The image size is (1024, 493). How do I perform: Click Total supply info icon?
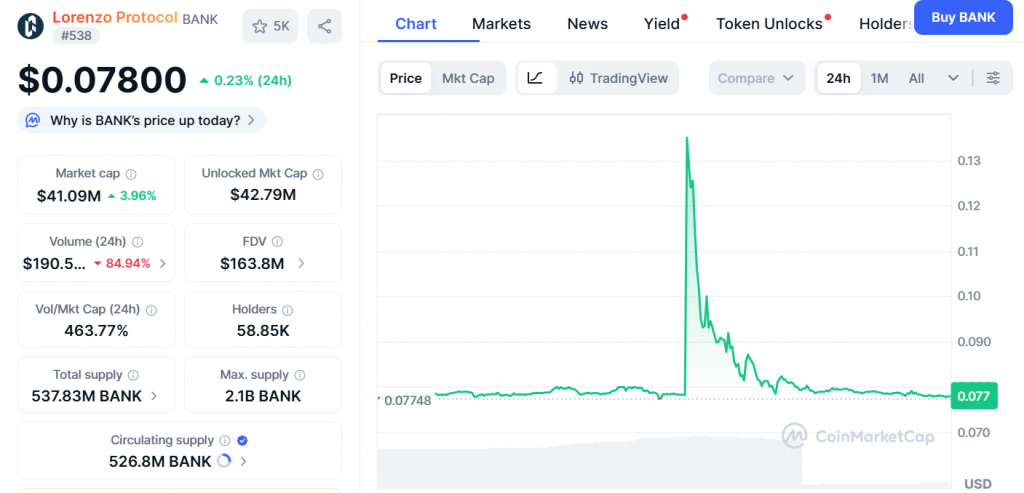click(133, 375)
